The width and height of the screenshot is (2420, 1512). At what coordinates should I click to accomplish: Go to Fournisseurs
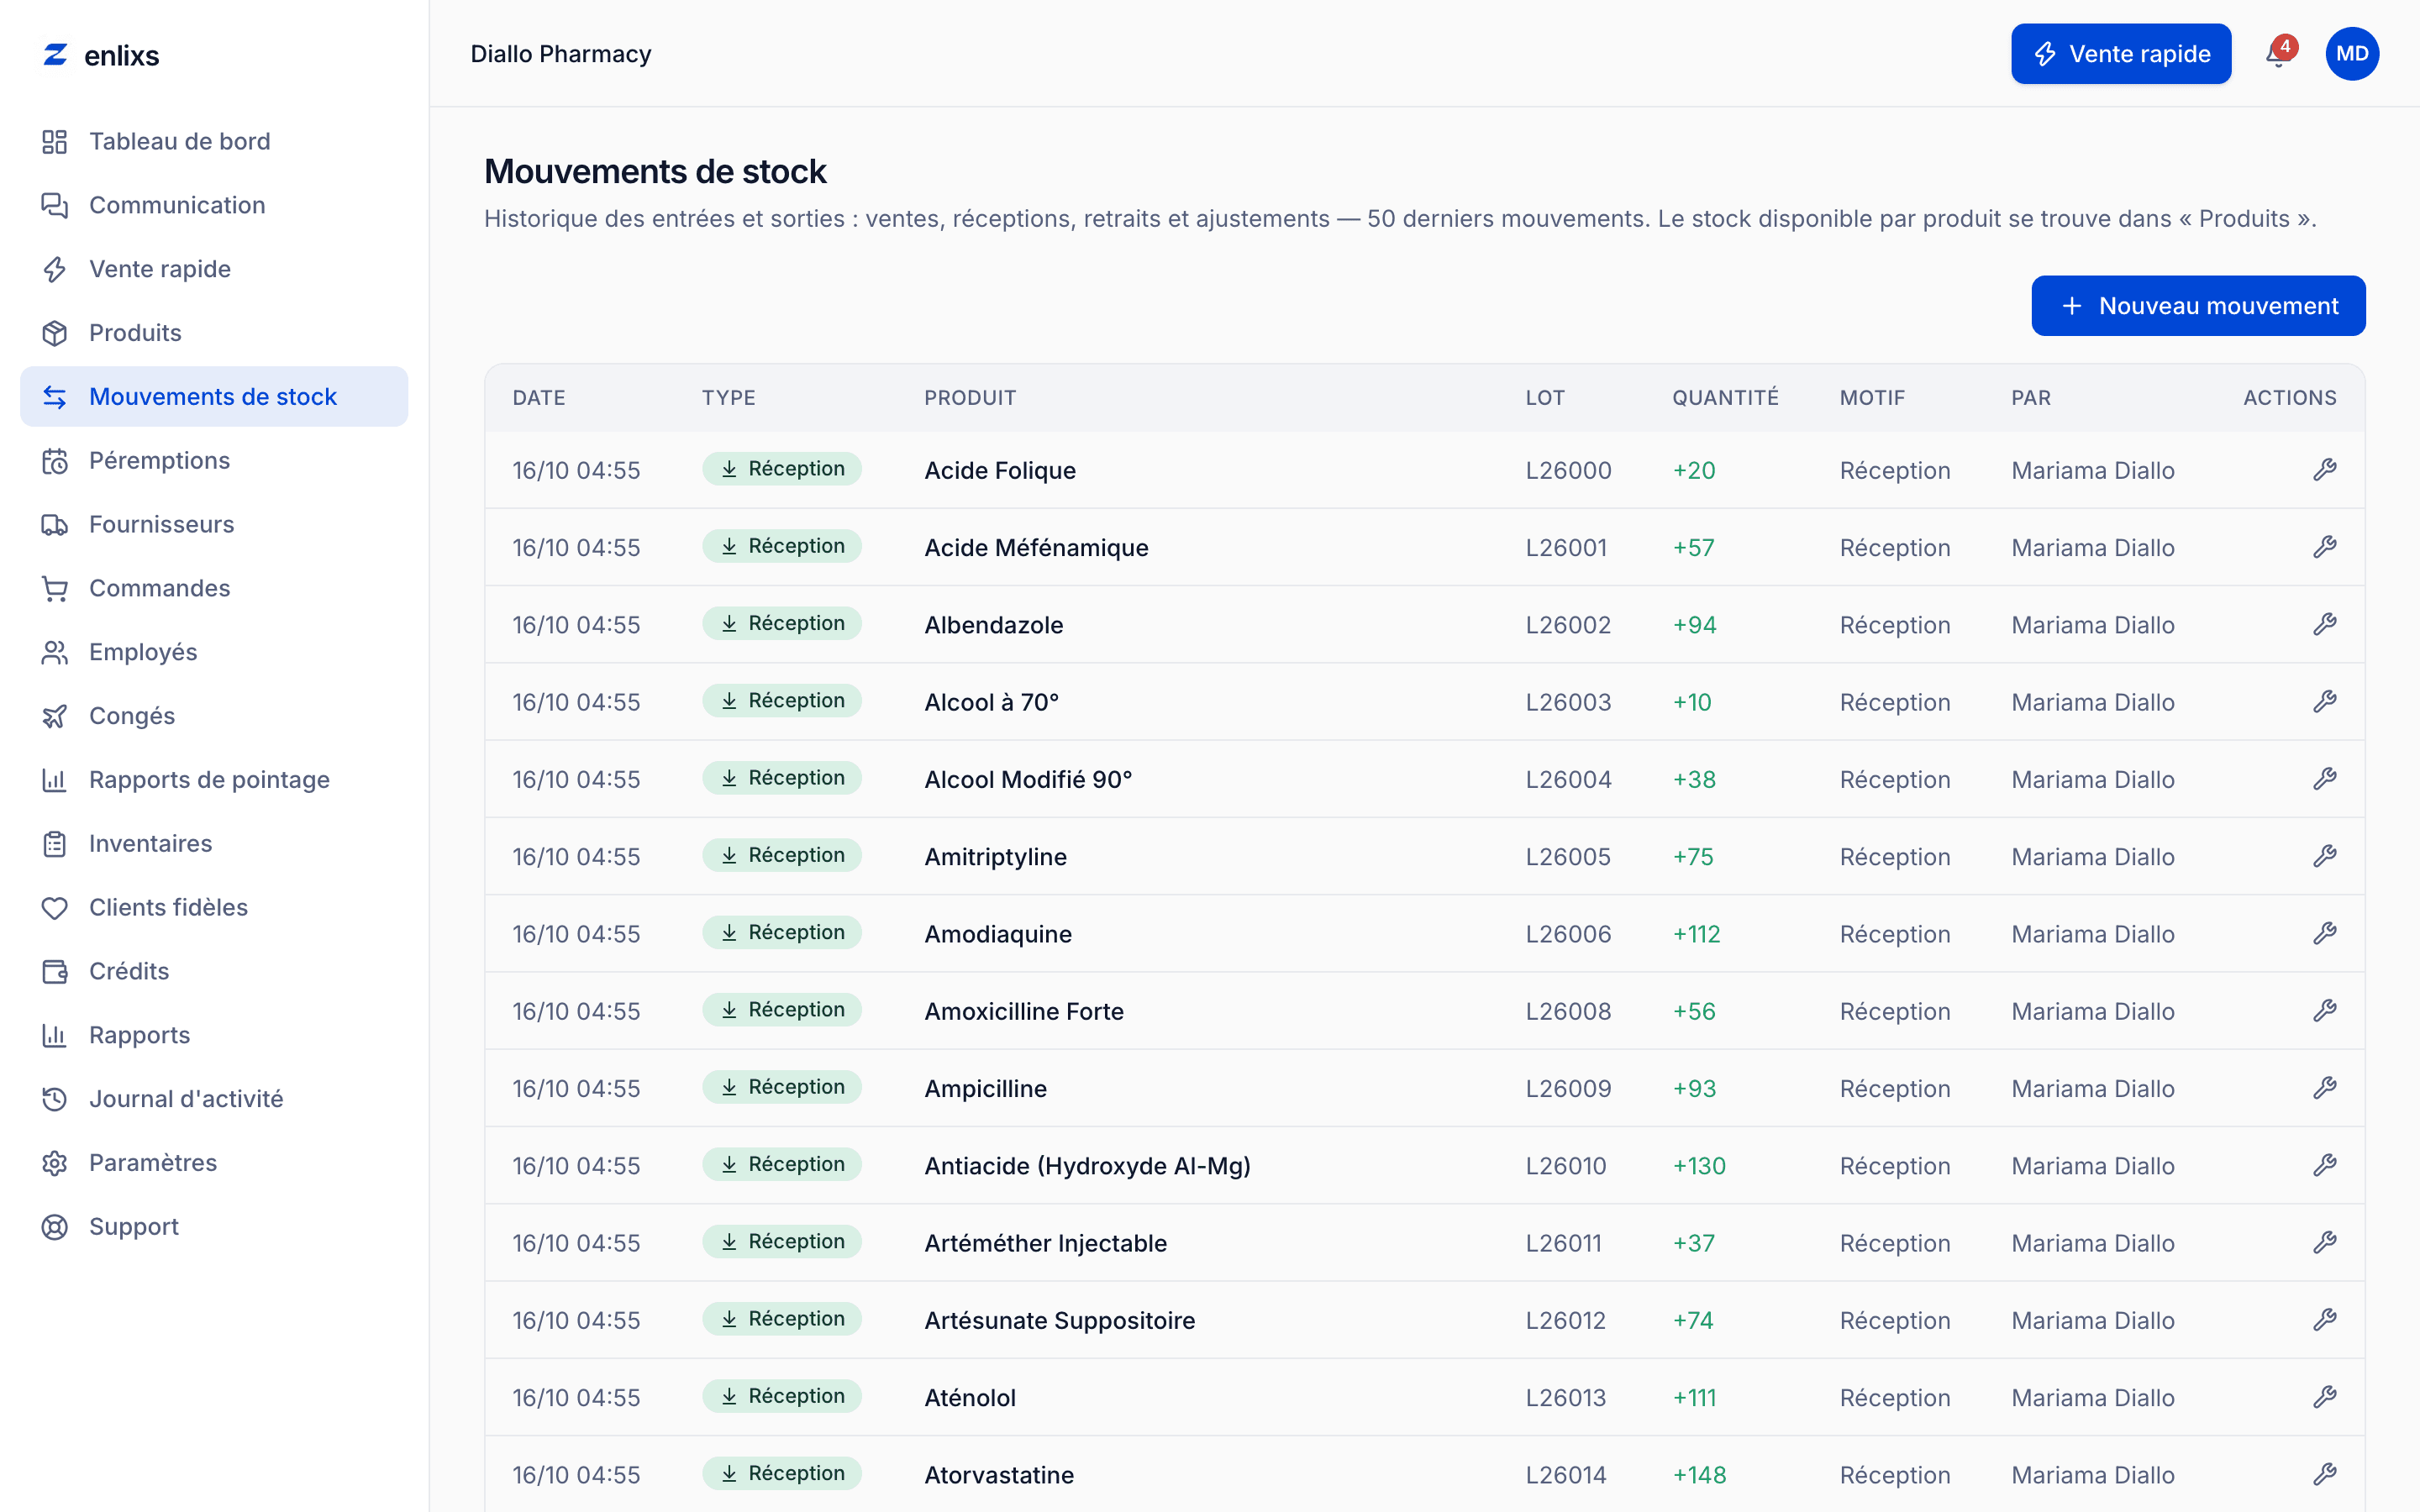click(214, 524)
